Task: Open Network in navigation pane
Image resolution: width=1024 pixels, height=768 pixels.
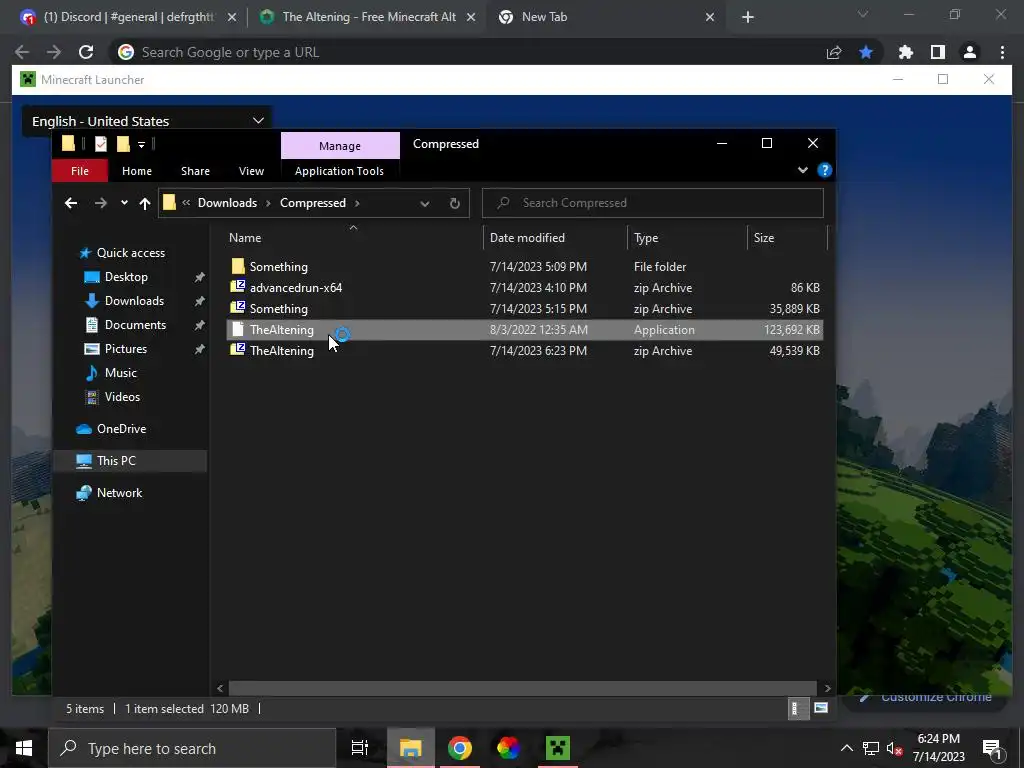Action: coord(119,493)
